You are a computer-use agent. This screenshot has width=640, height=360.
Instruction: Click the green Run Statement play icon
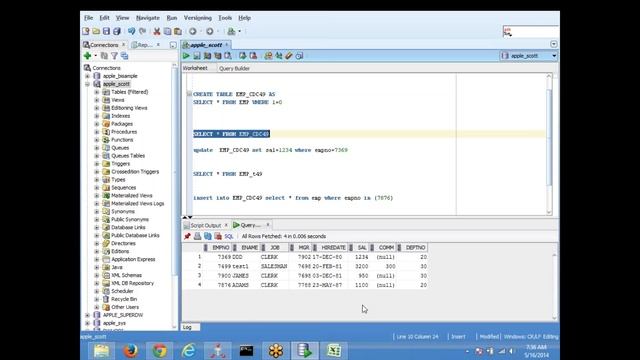tap(186, 56)
